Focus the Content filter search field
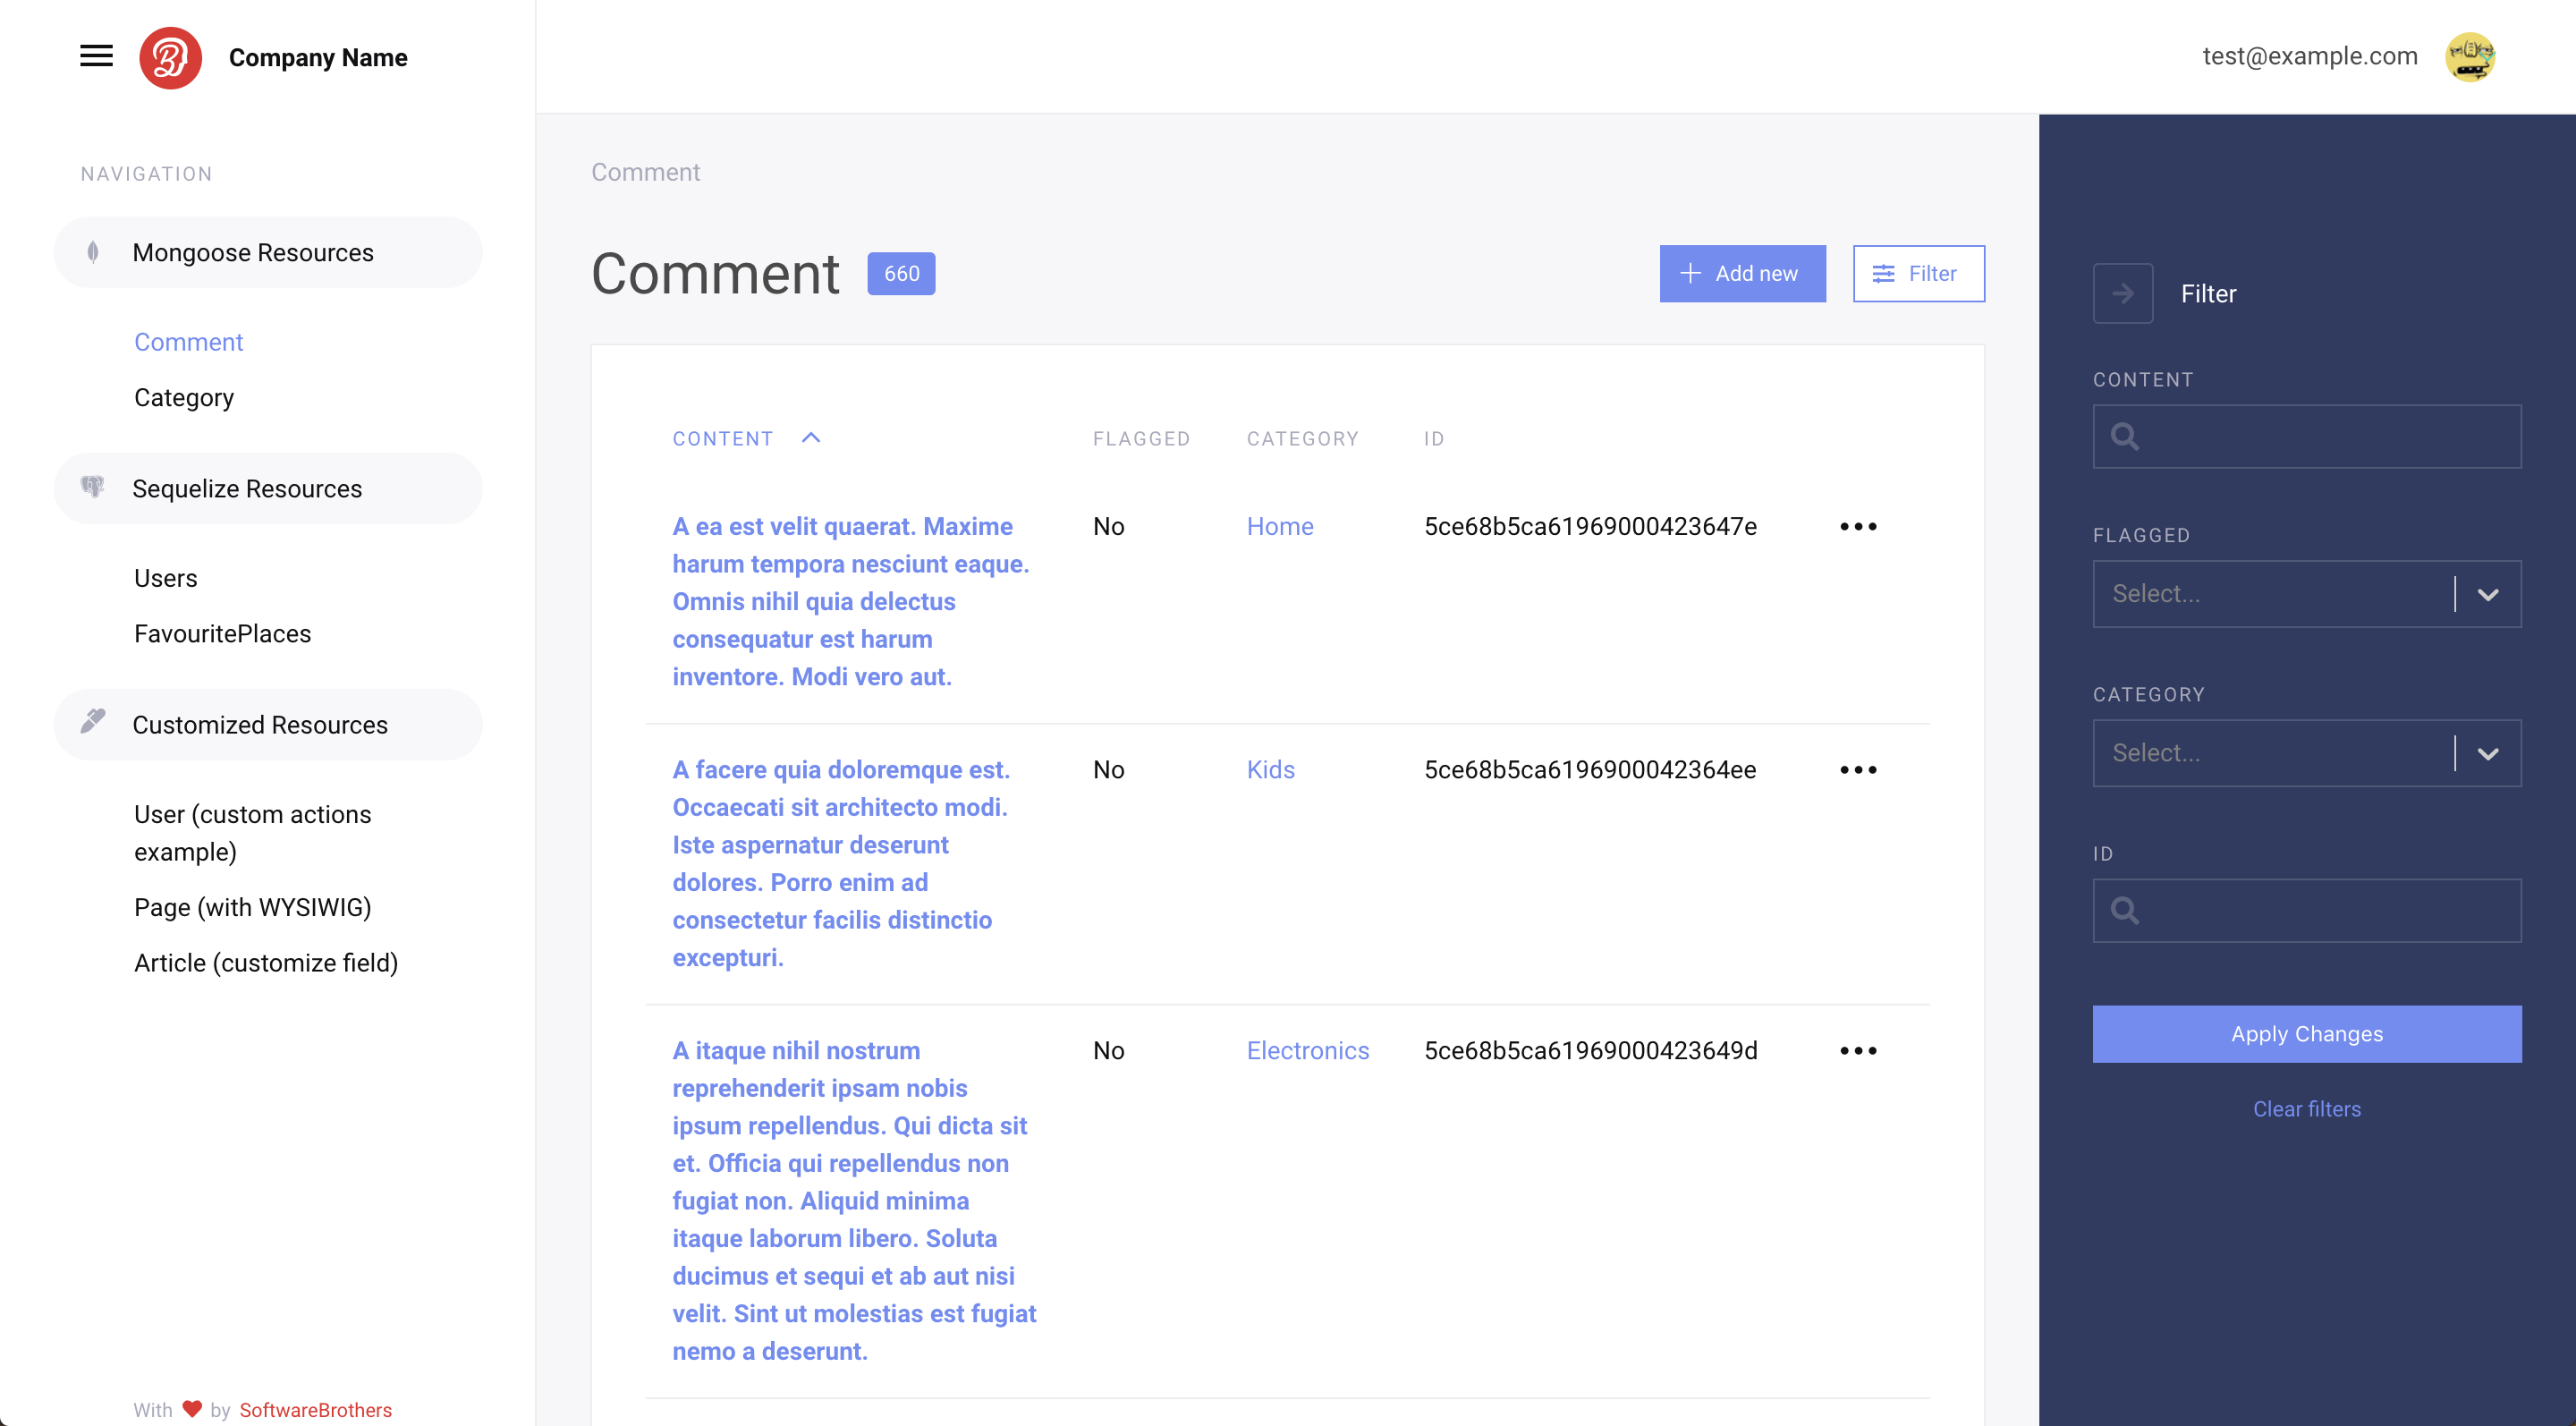2576x1426 pixels. coord(2320,437)
